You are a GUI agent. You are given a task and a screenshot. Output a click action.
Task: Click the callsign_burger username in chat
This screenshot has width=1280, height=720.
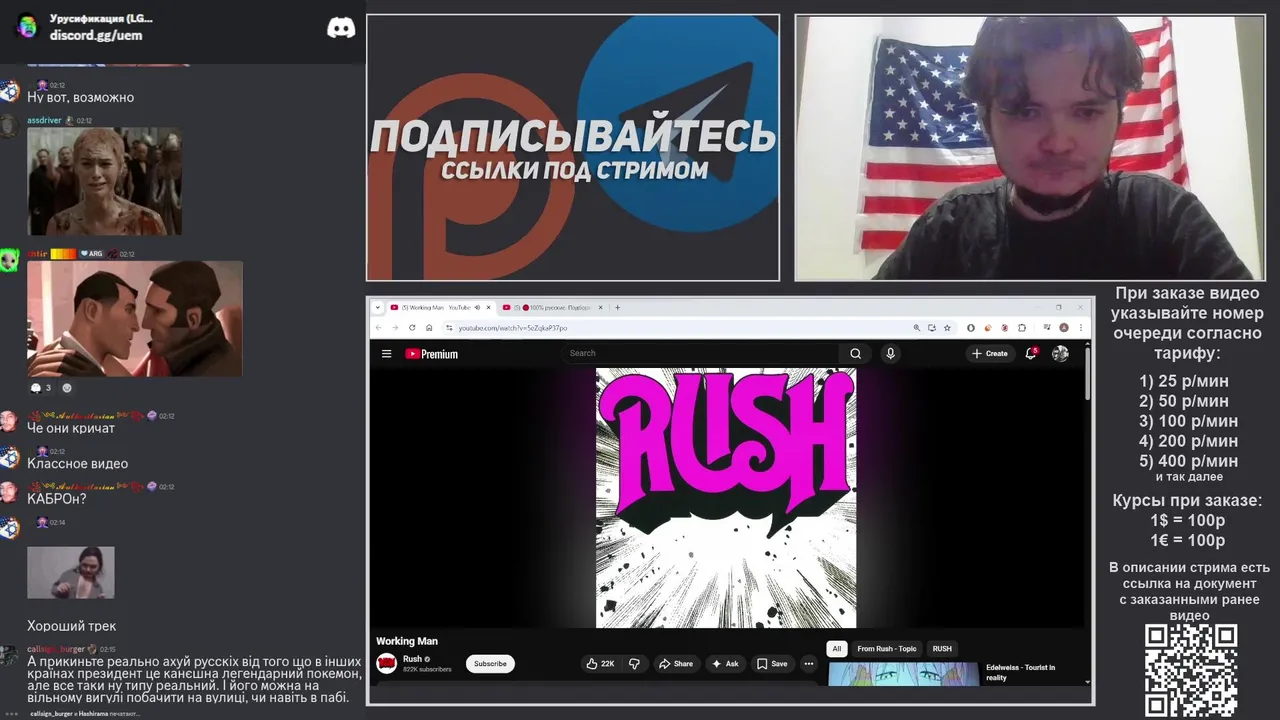(56, 649)
